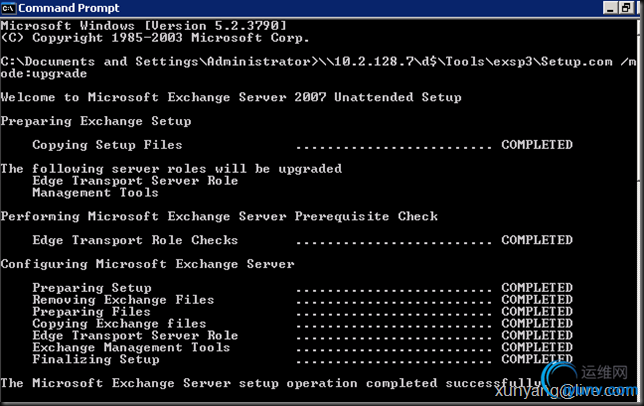This screenshot has width=644, height=406.
Task: Click the 'Removing Exchange Files' step
Action: pos(123,300)
